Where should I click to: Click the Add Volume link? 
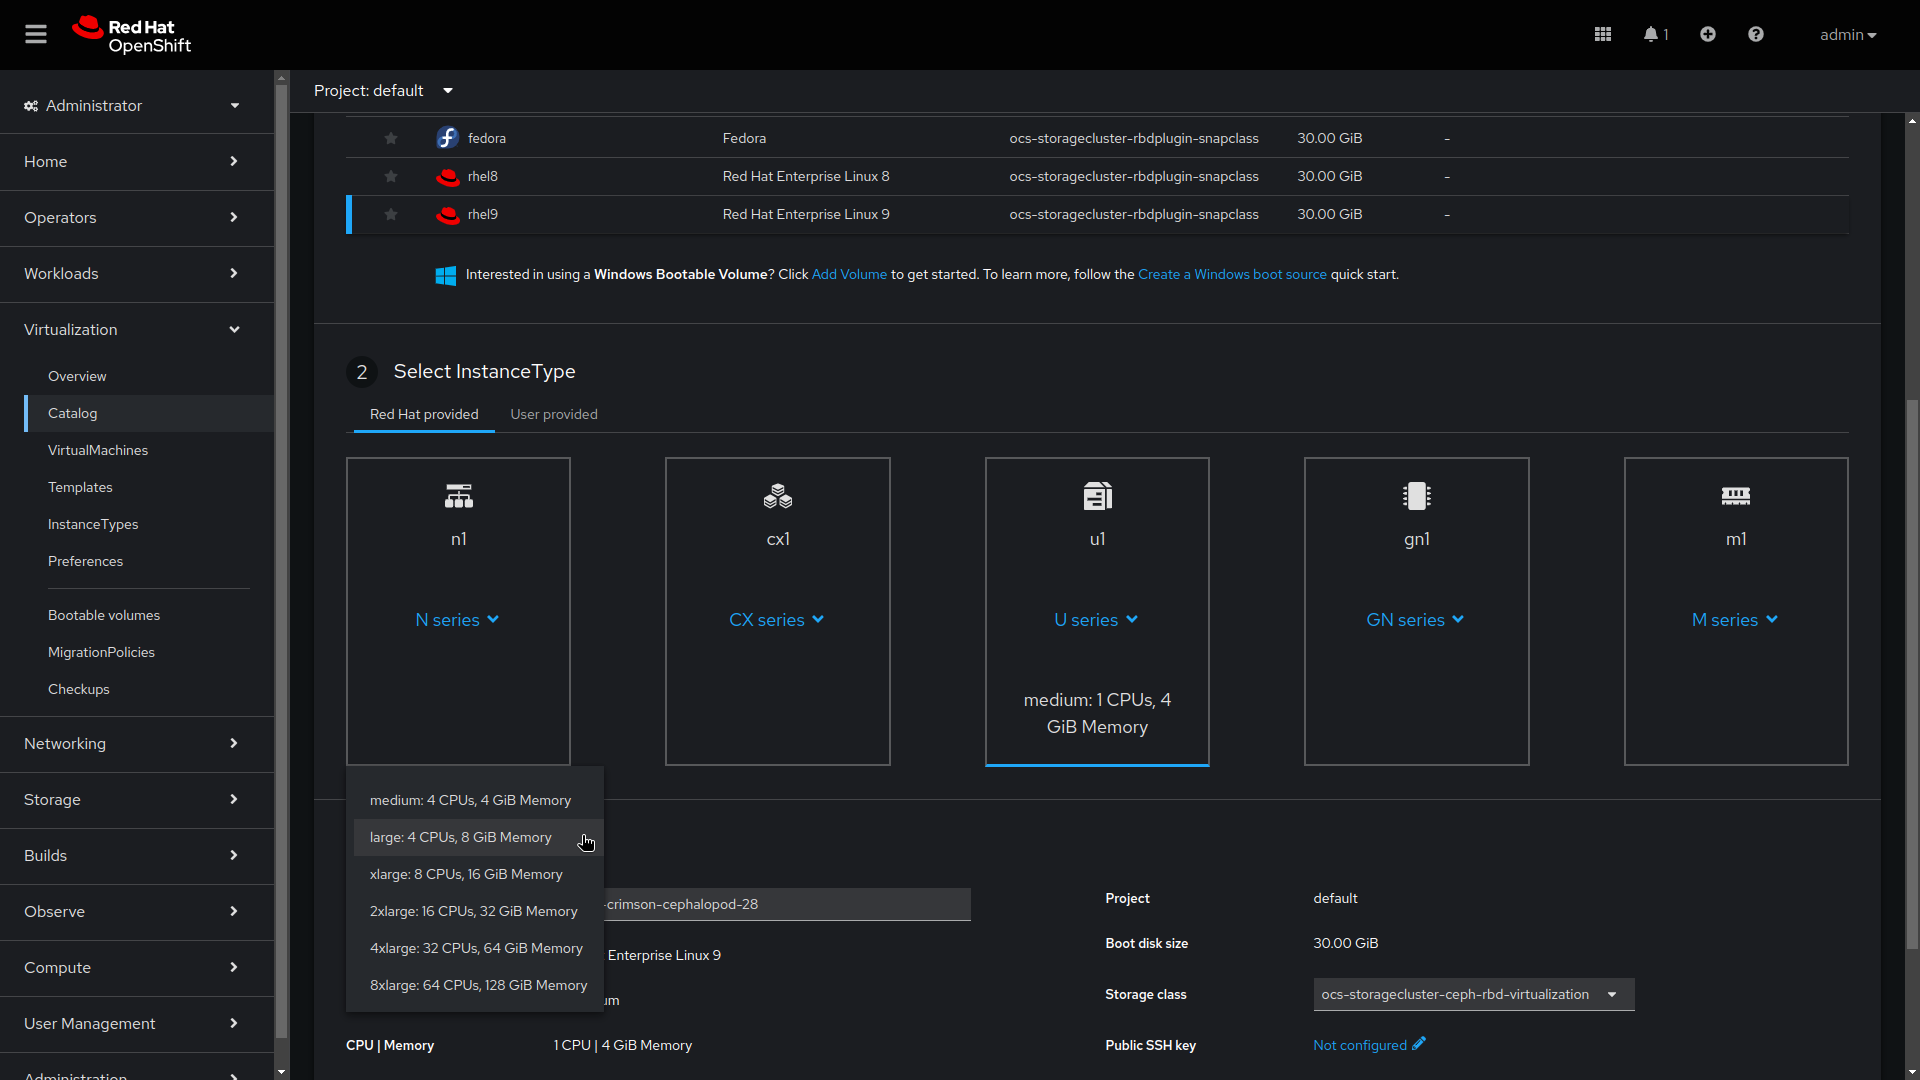[848, 274]
